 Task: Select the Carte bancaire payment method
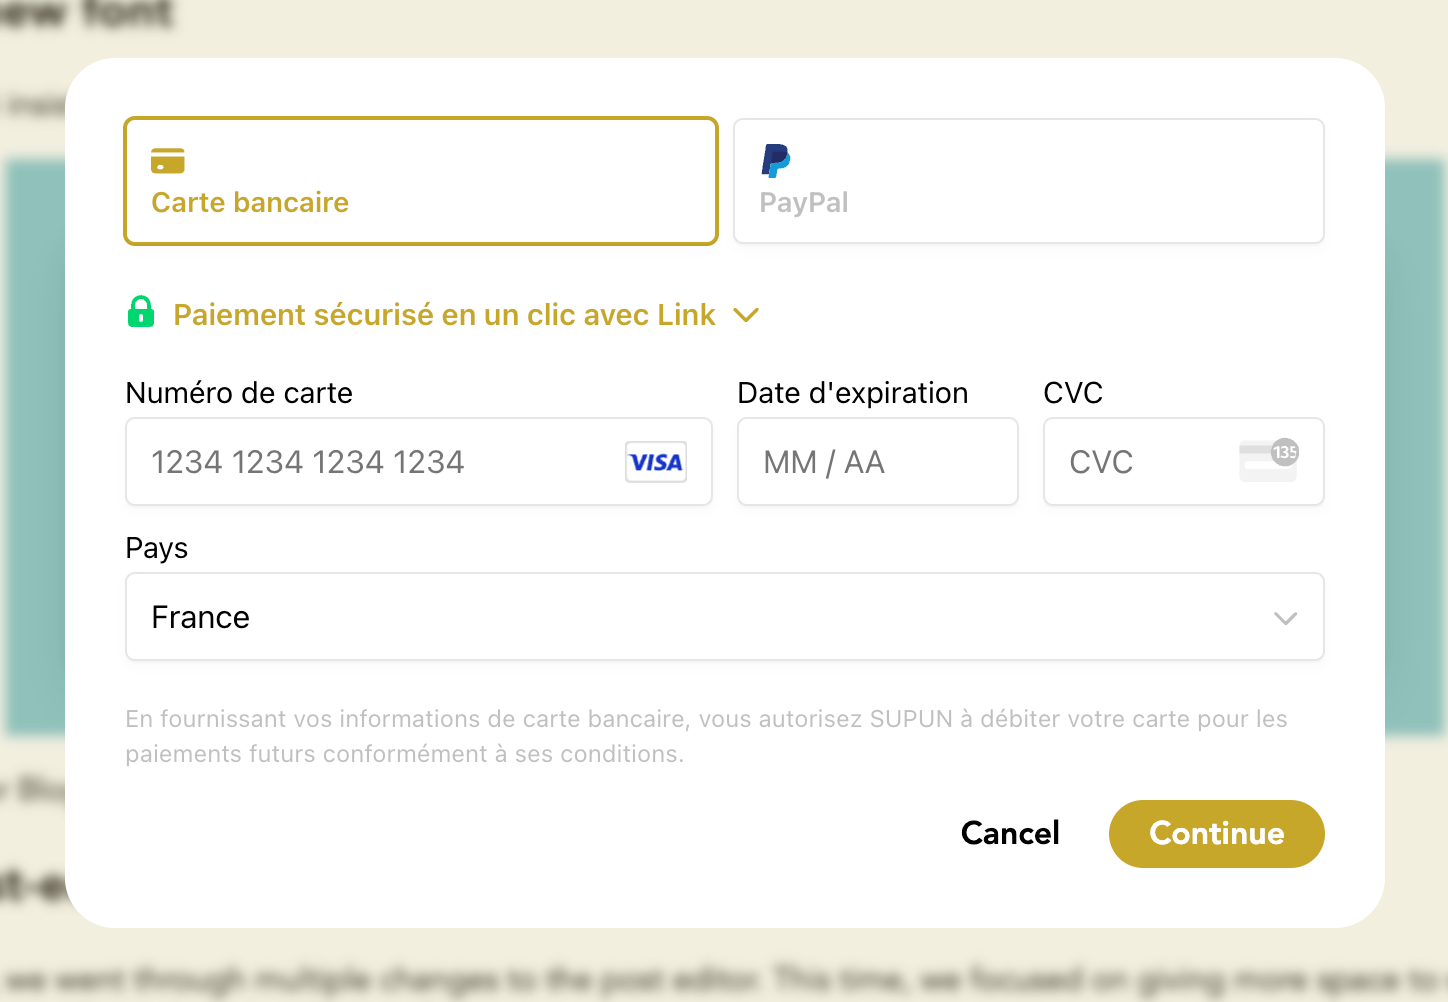(420, 181)
